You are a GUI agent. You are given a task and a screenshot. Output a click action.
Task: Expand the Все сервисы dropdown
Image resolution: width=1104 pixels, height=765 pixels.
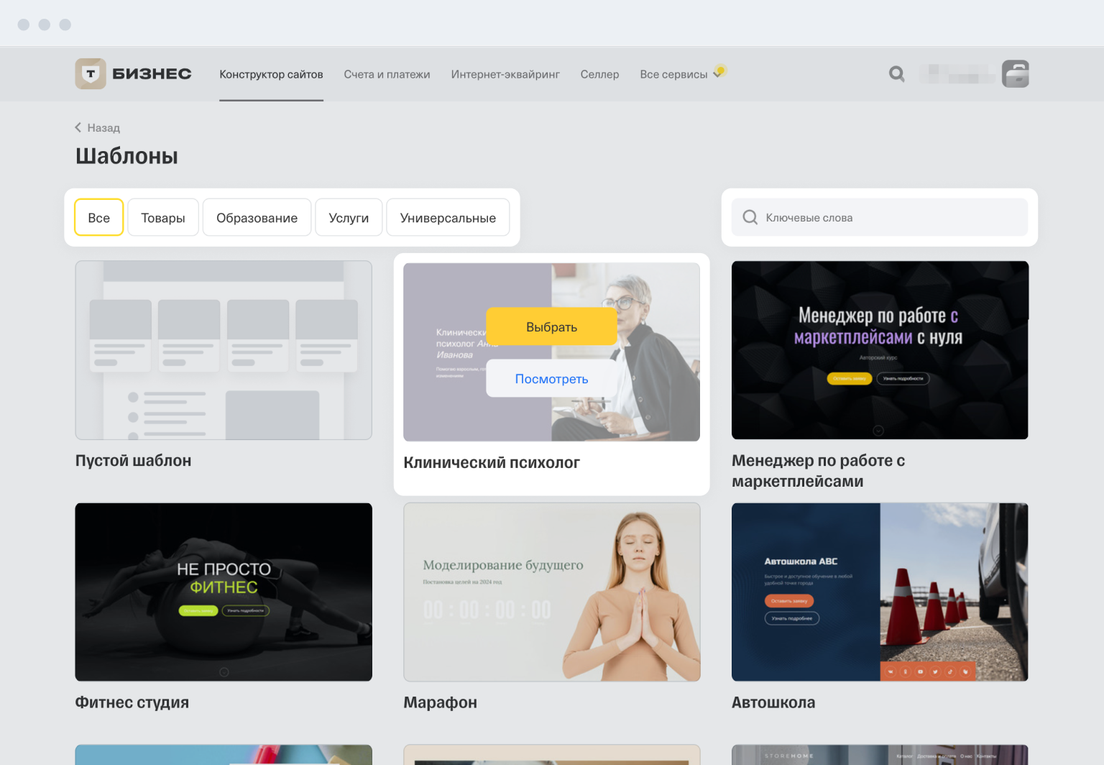[681, 74]
